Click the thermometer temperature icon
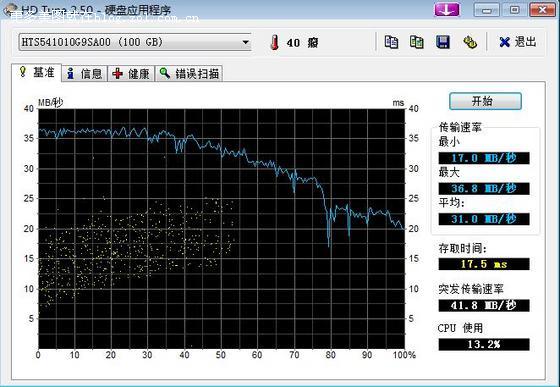The height and width of the screenshot is (387, 560). (275, 42)
